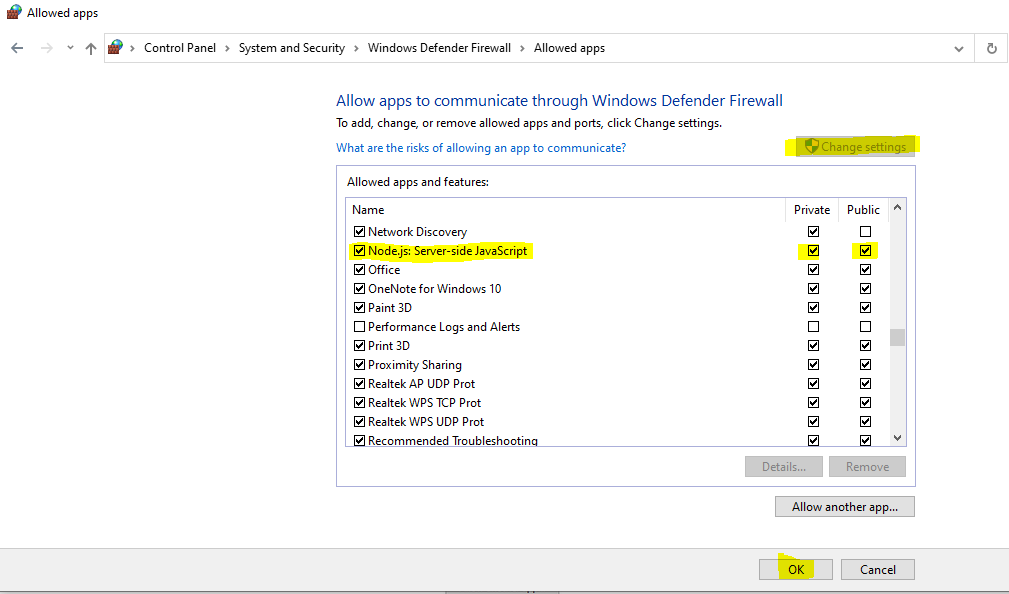Go back with the navigation arrow

tap(17, 48)
